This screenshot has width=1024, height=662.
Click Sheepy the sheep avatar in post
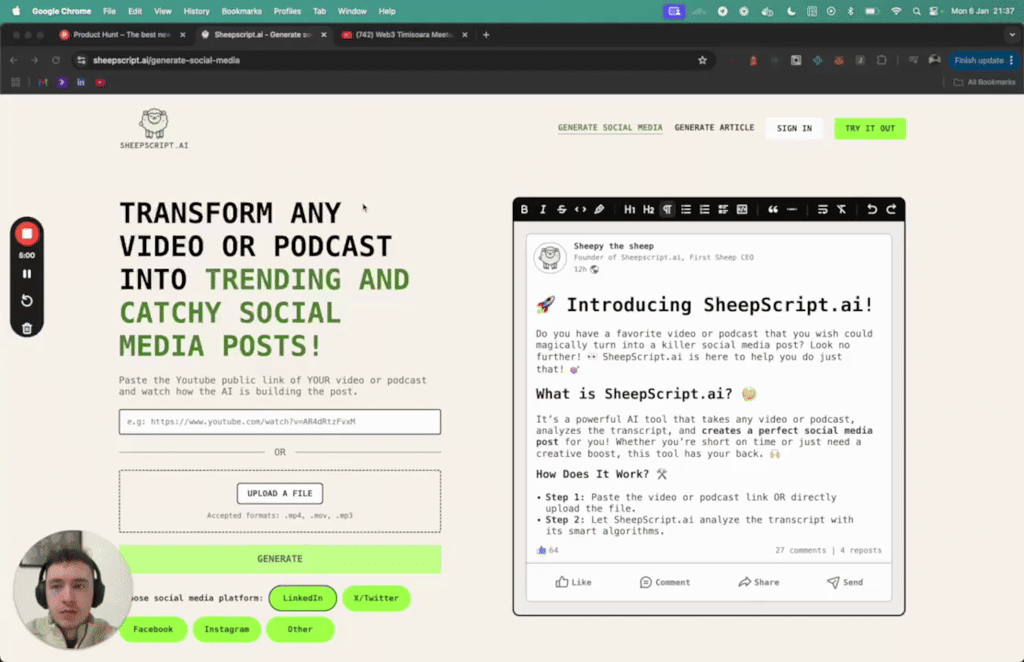tap(550, 257)
